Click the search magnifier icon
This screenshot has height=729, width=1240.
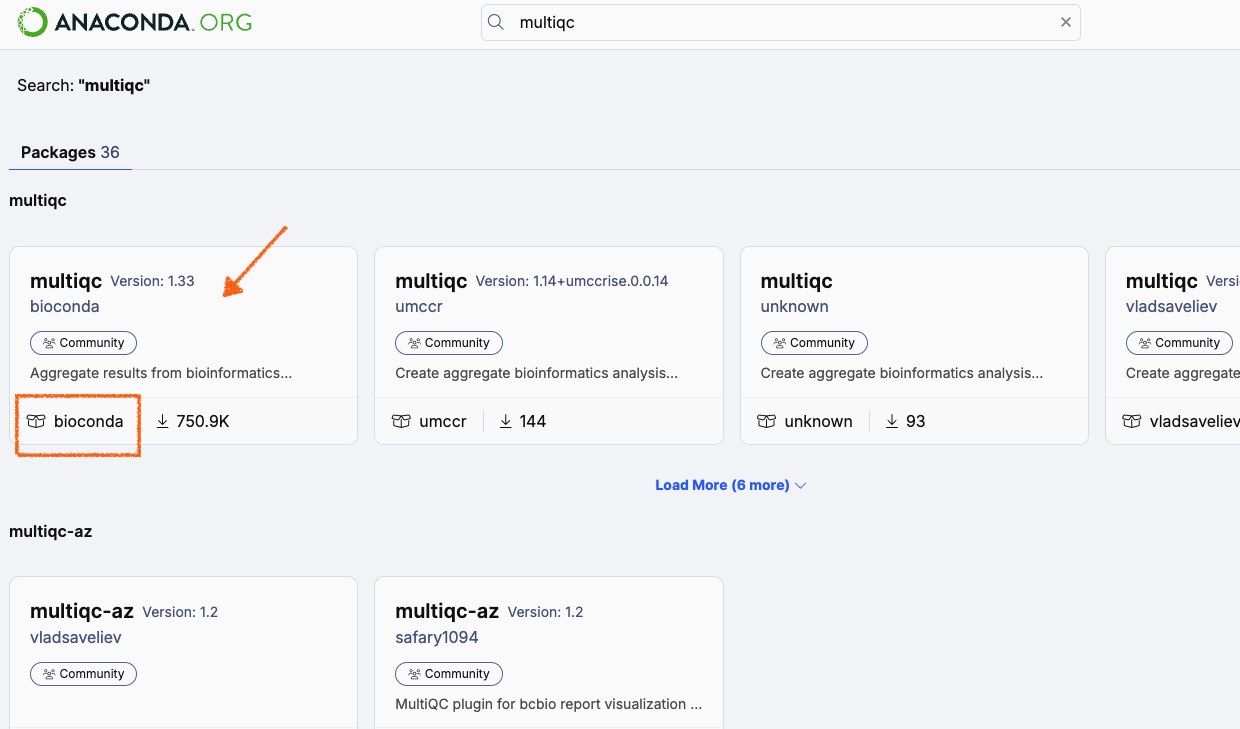[495, 22]
